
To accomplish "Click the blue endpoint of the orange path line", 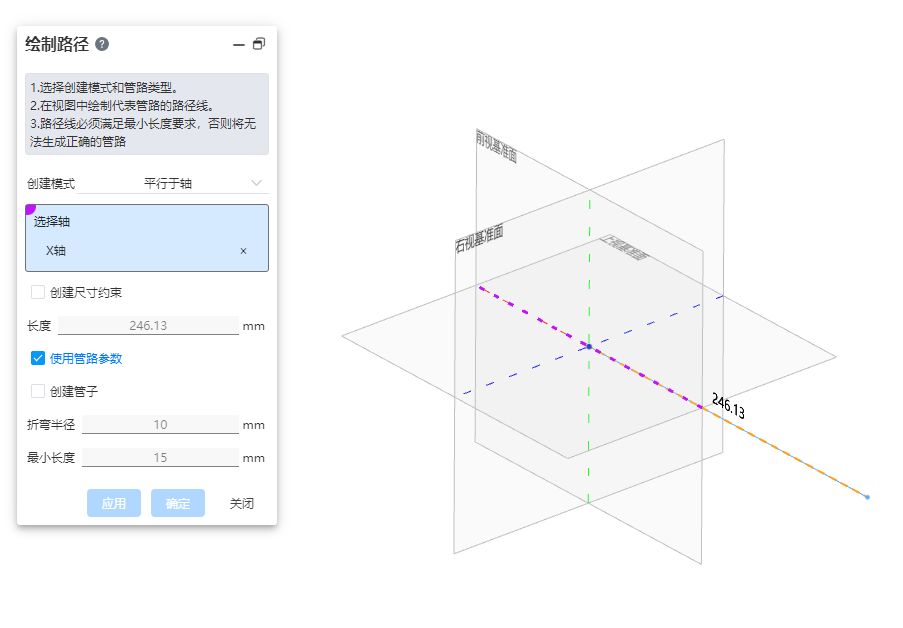I will [x=867, y=497].
